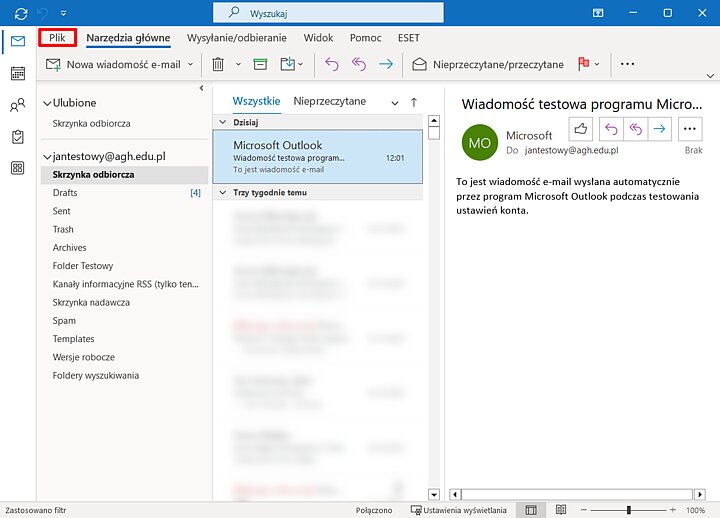Open the Calendar module in the sidebar
The width and height of the screenshot is (720, 518).
tap(18, 73)
